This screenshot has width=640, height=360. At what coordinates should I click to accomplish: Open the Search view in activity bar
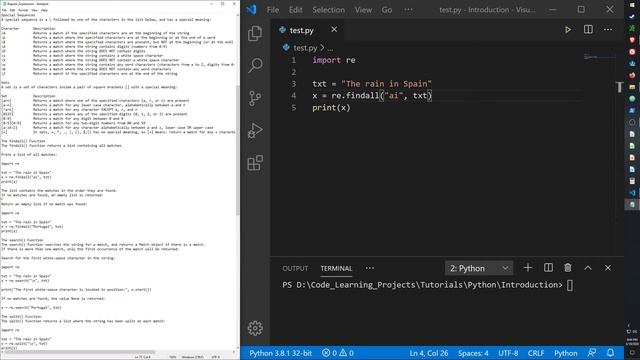(255, 65)
